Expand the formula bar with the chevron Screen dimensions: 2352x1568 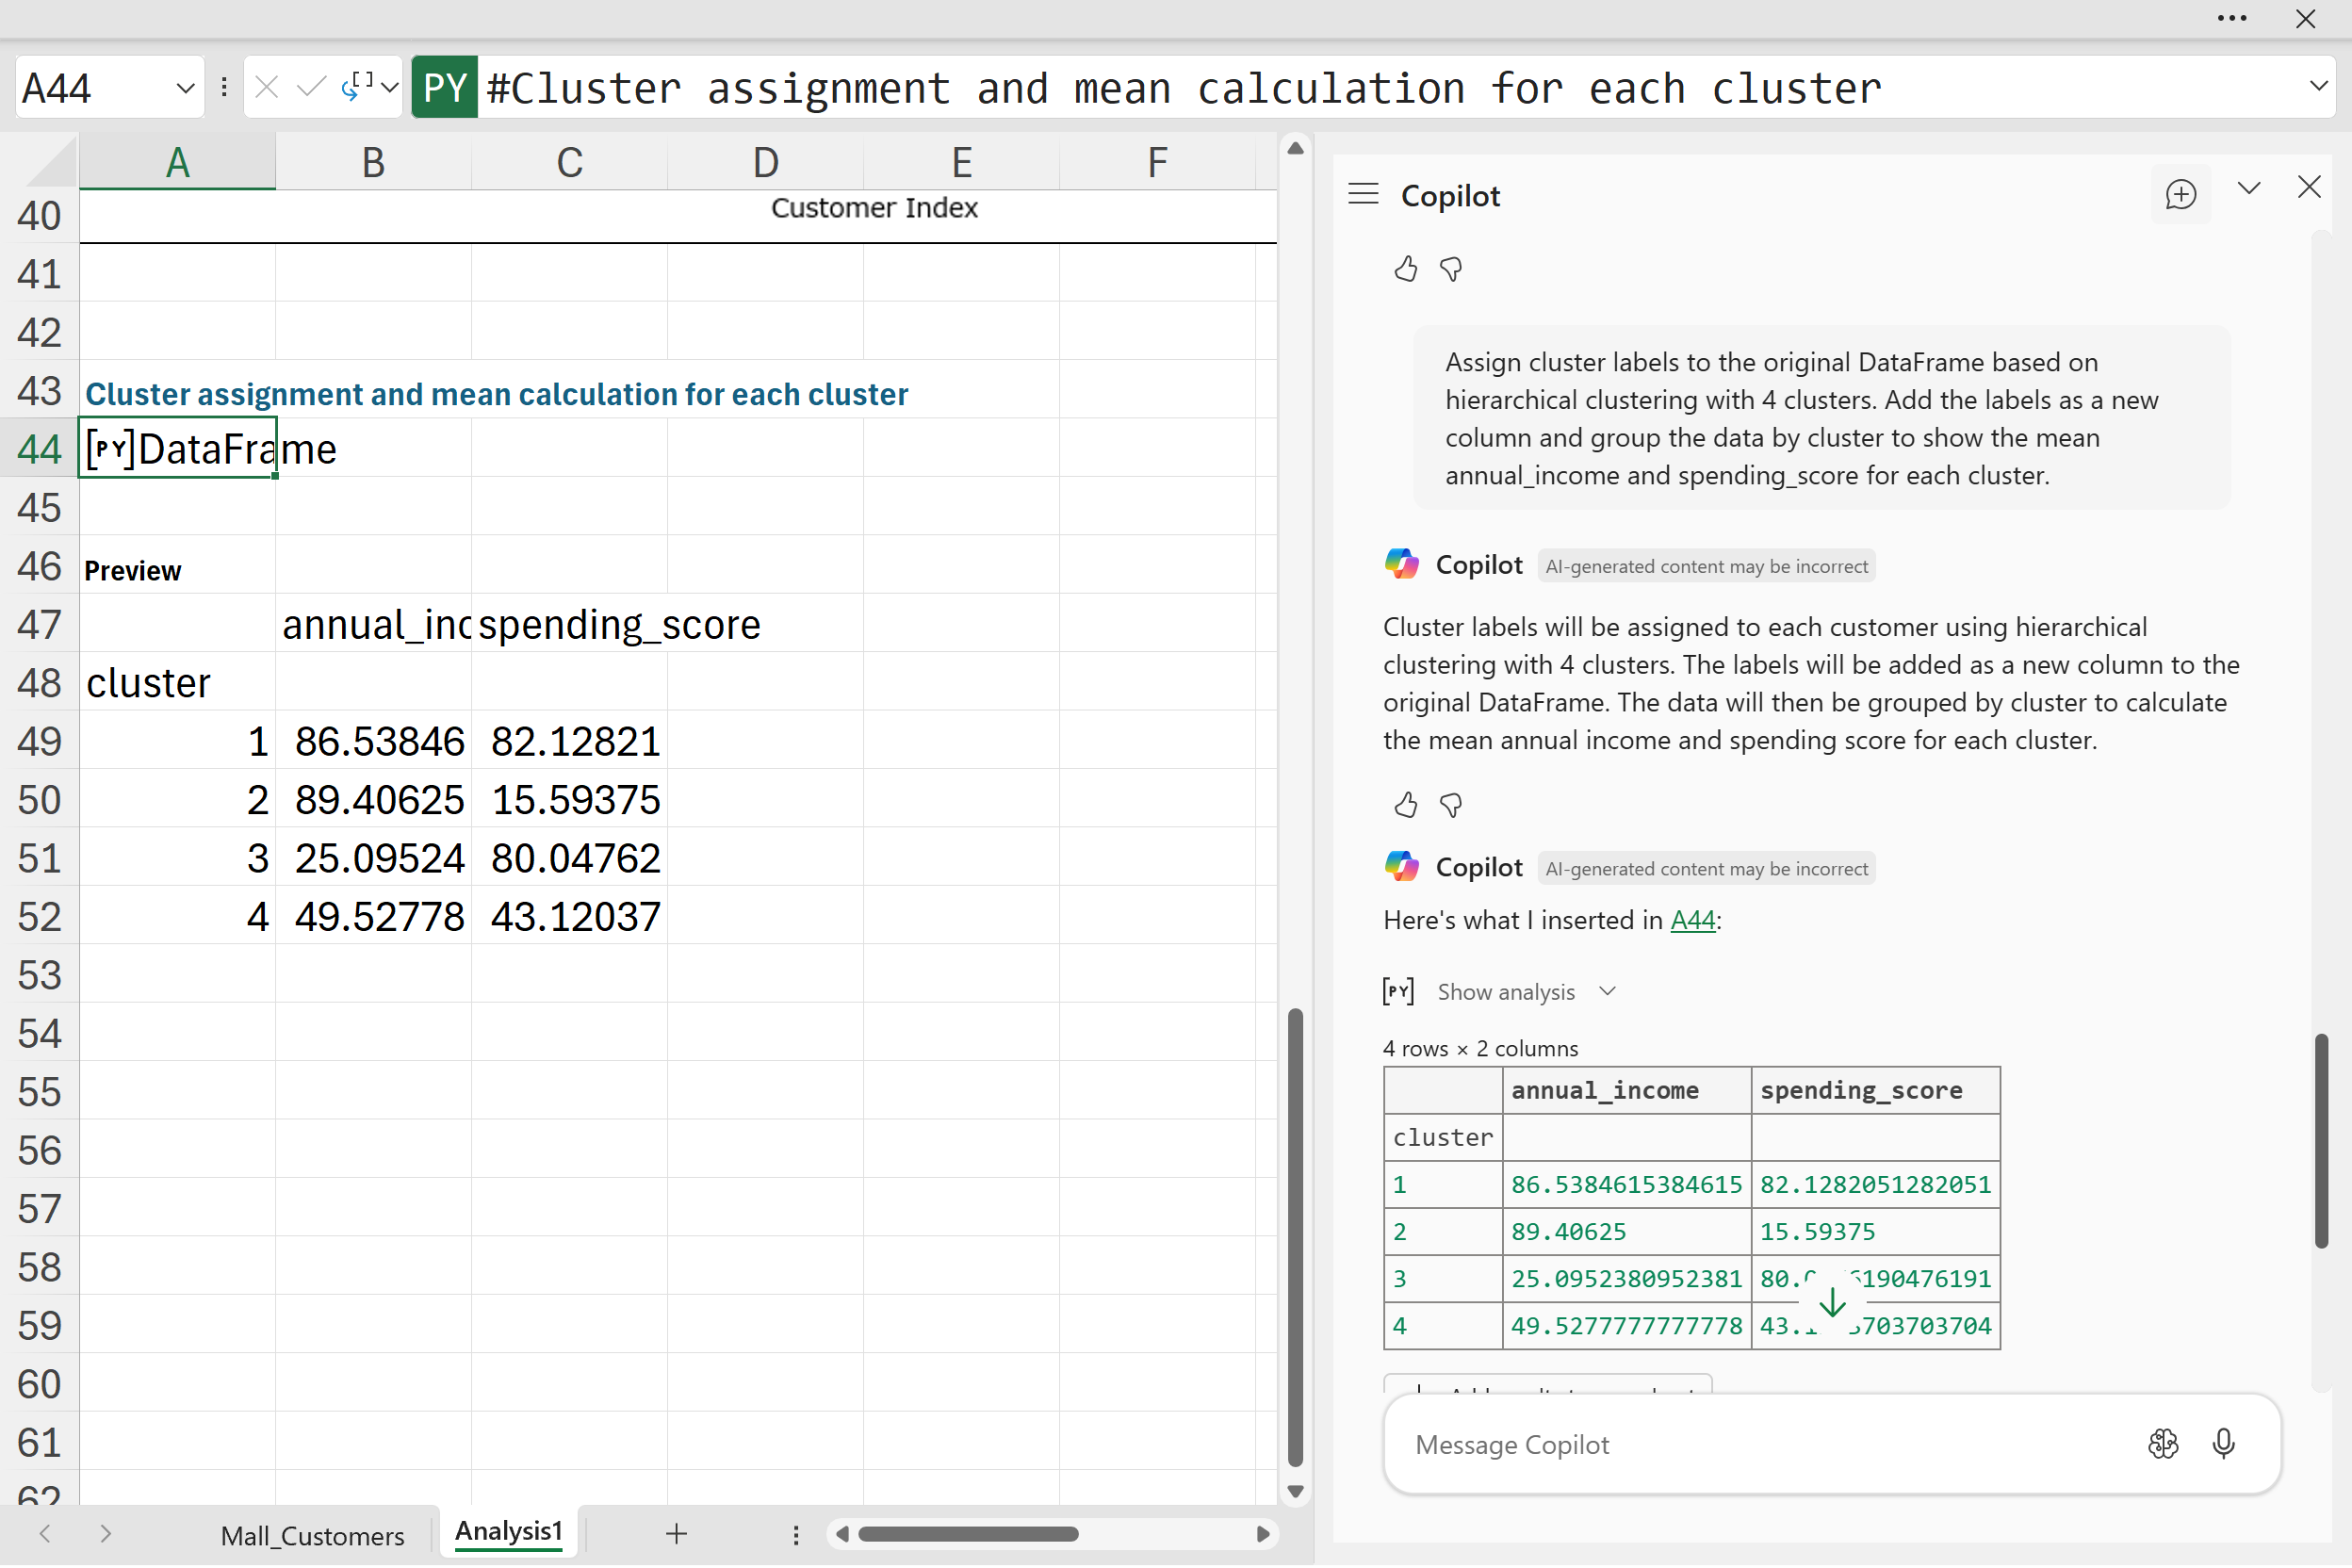(2318, 87)
